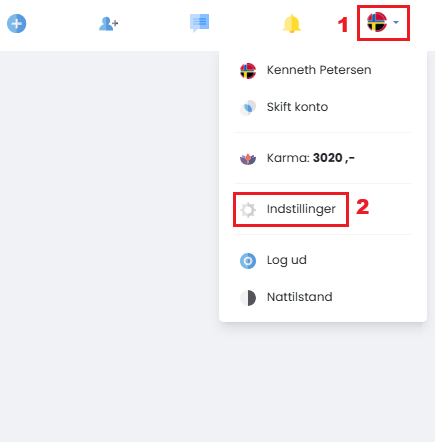Image resolution: width=435 pixels, height=442 pixels.
Task: Click the red number 1 annotation
Action: click(x=343, y=25)
